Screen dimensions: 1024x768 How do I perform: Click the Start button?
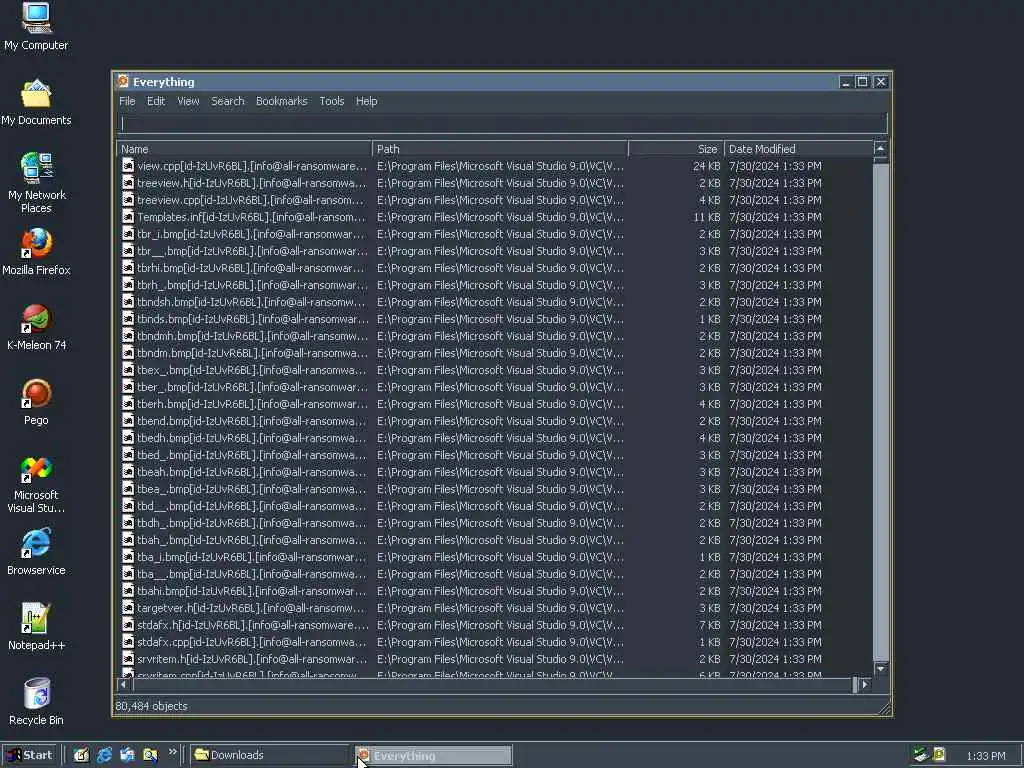click(31, 755)
